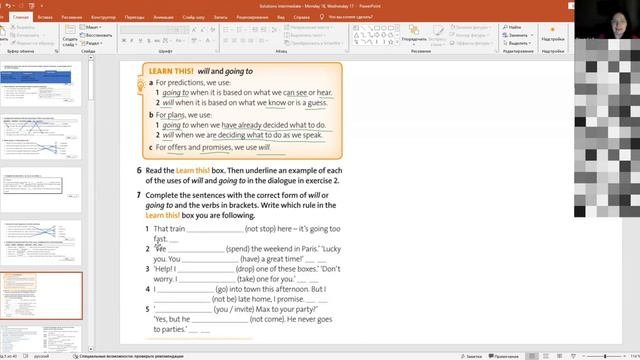Image resolution: width=640 pixels, height=360 pixels.
Task: Click the slide panel scroll down arrow
Action: (x=91, y=349)
